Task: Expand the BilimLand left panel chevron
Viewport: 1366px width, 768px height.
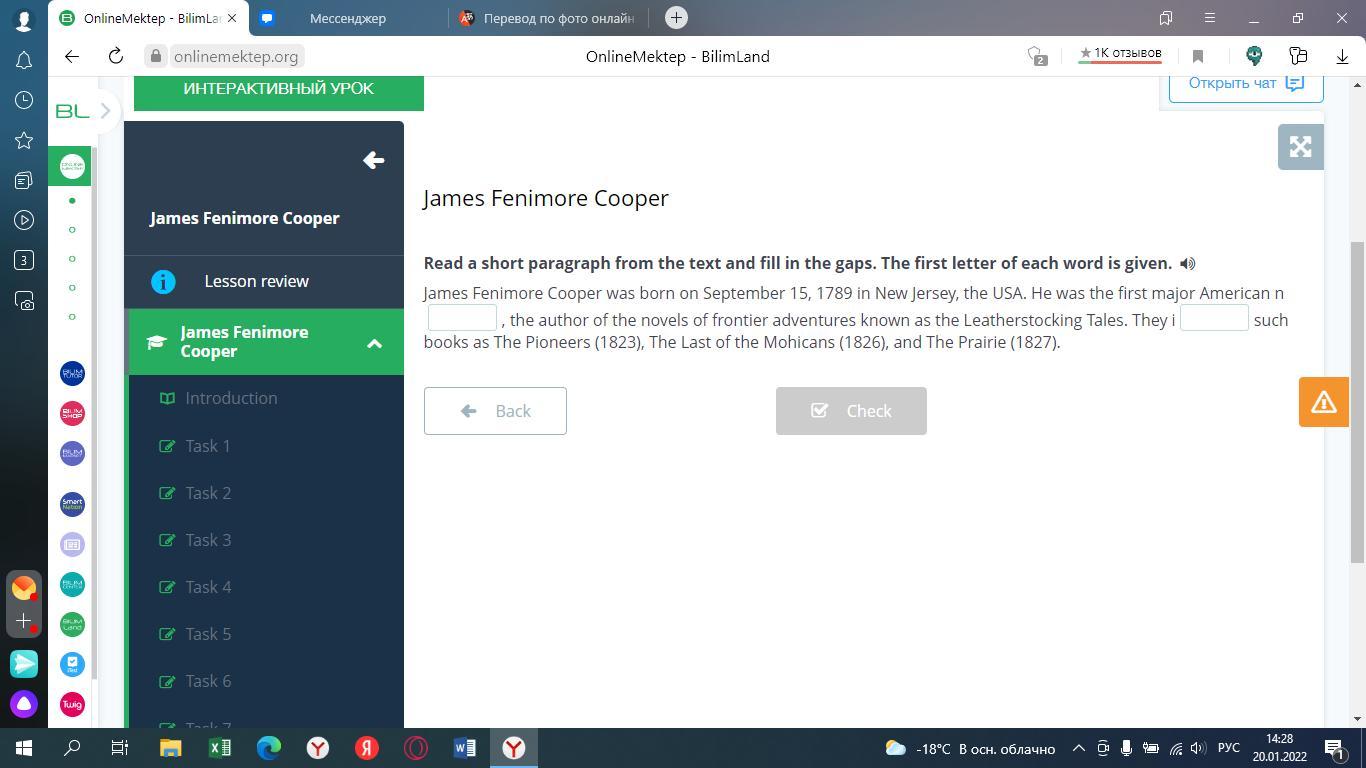Action: 105,111
